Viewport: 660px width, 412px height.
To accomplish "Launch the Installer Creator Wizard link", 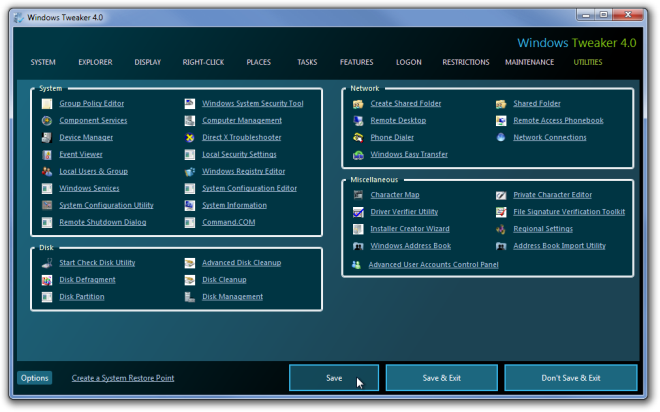I will pos(410,229).
